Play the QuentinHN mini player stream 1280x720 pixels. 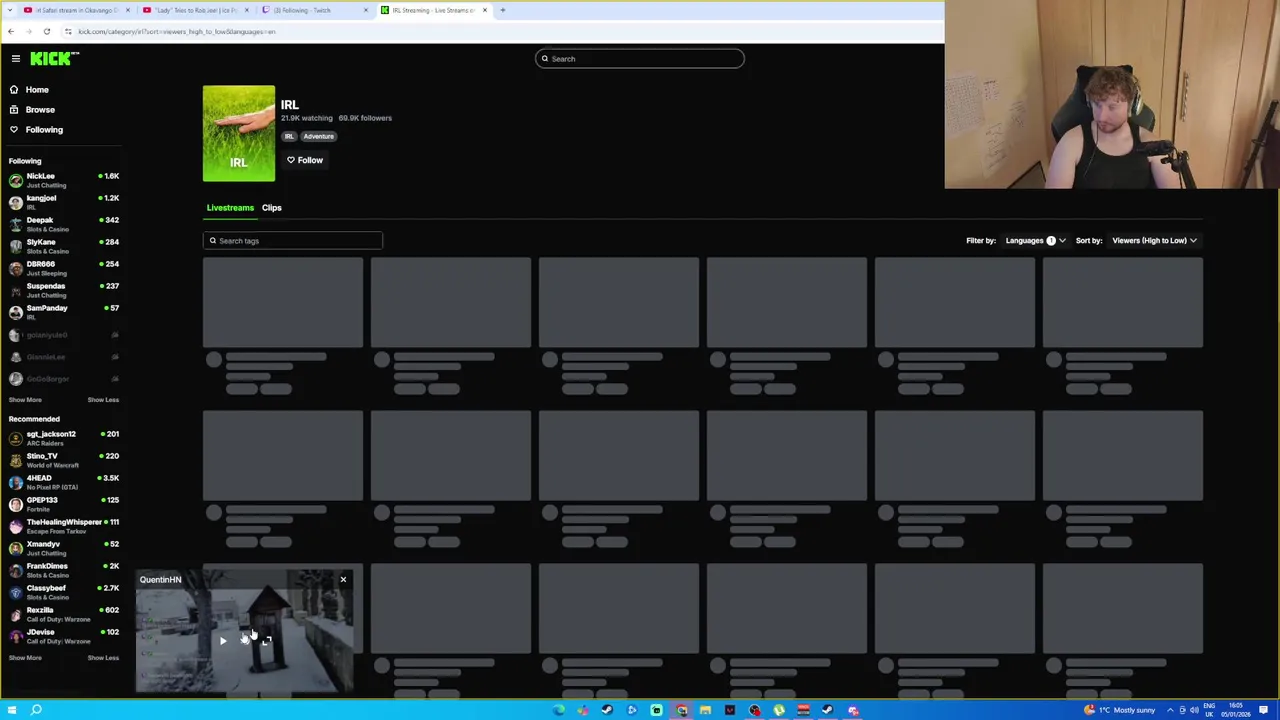tap(223, 641)
